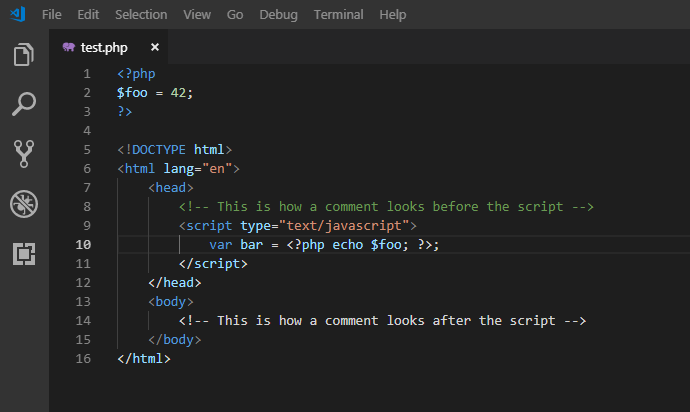Viewport: 690px width, 412px height.
Task: Select the test.php editor tab
Action: pos(108,47)
